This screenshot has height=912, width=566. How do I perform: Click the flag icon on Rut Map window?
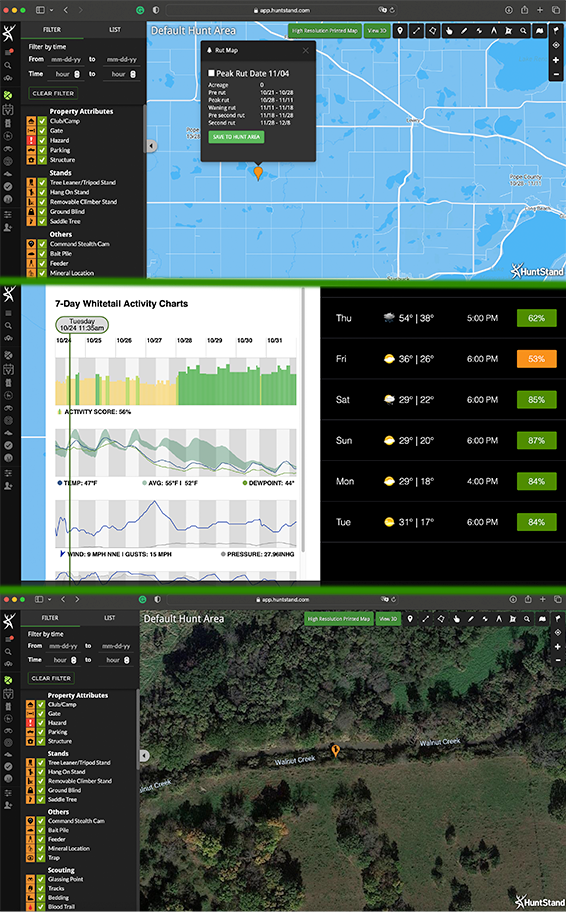coord(557,31)
